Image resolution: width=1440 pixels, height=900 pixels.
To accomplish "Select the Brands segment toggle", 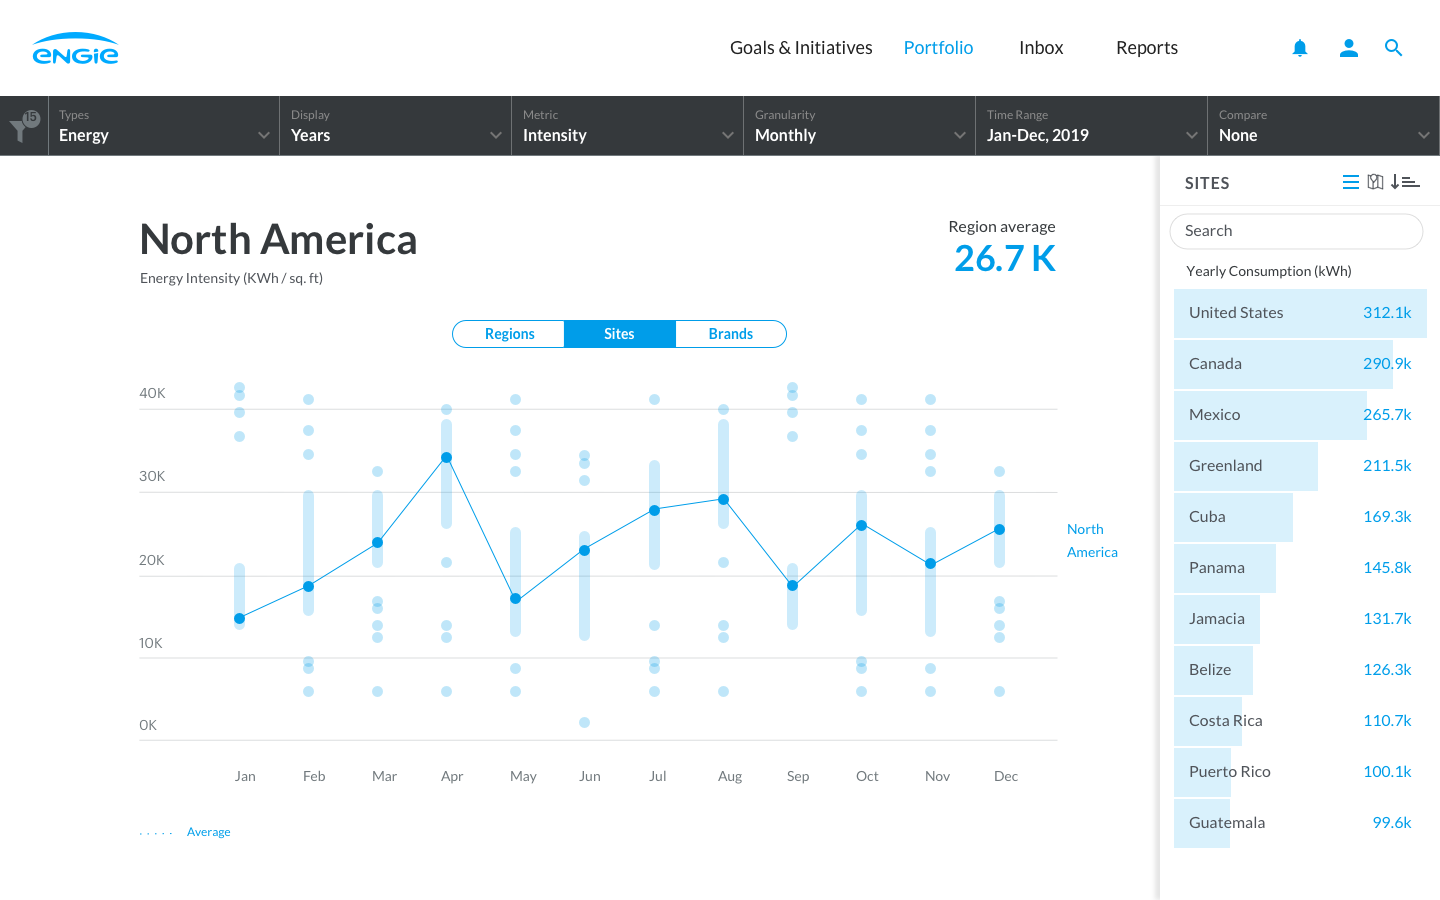I will [x=730, y=334].
